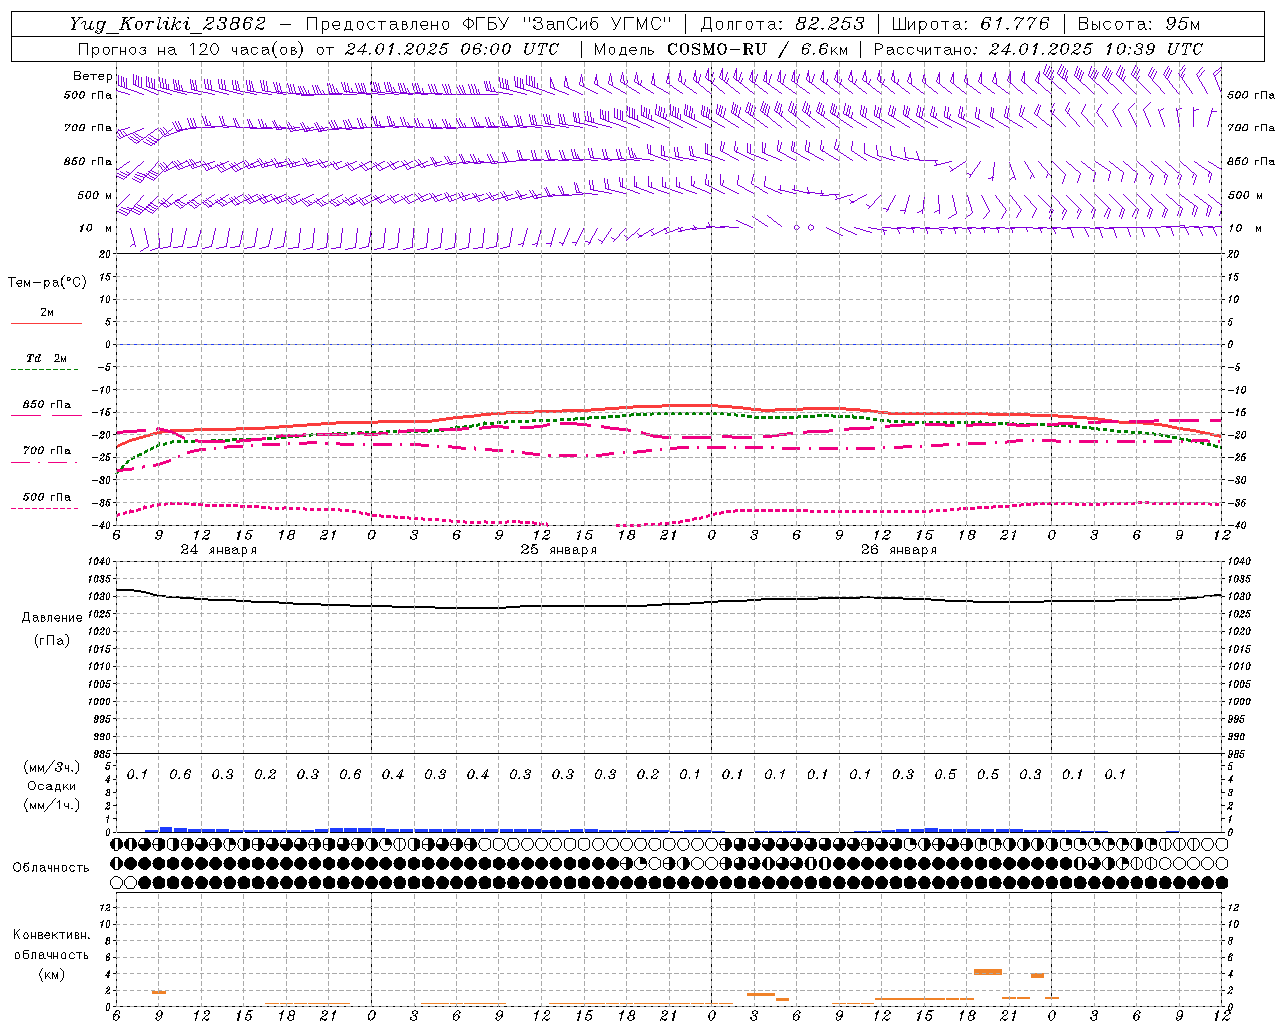
Task: Click the Тем-ра(°C) temperature panel label
Action: click(x=47, y=283)
